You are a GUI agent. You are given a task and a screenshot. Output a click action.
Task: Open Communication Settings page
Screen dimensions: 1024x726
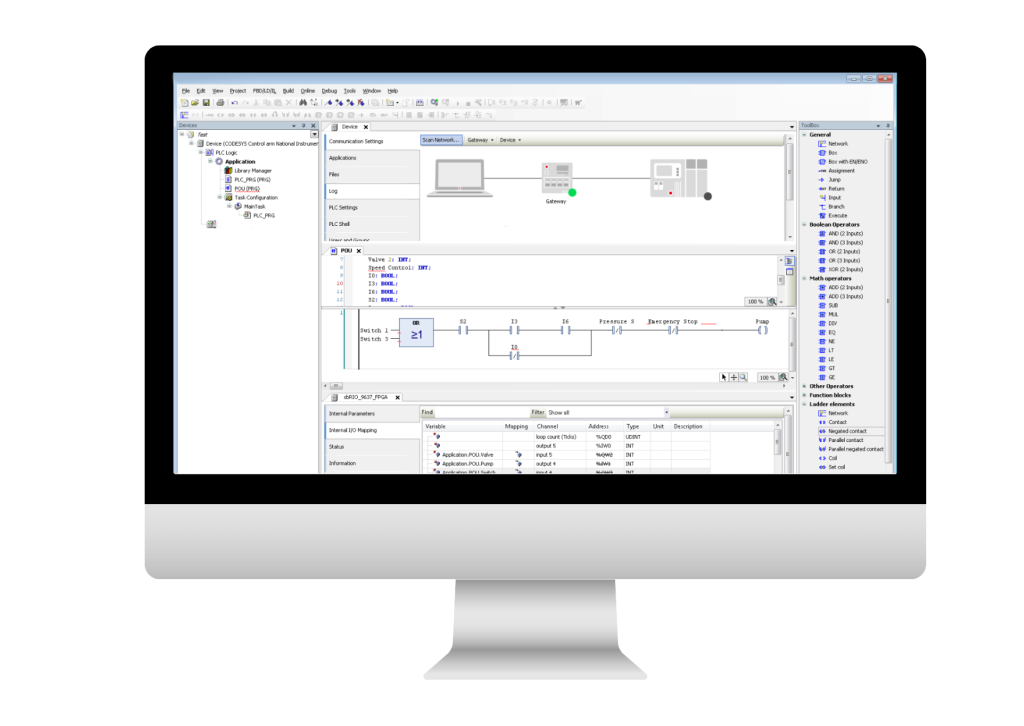372,141
